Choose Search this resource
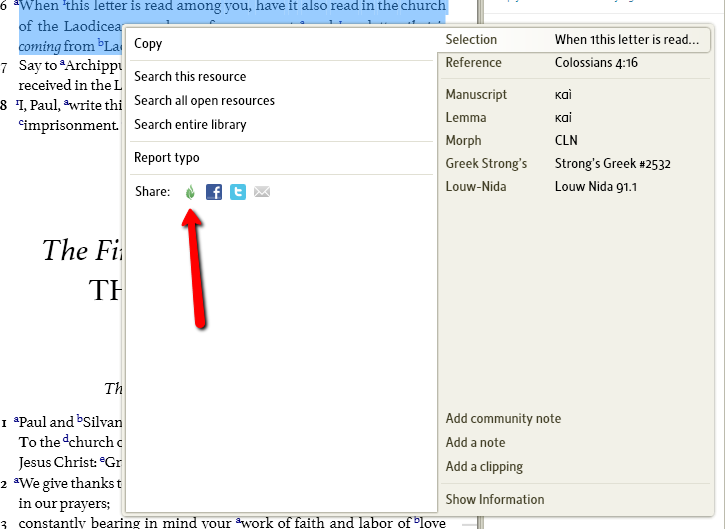Screen dimensions: 725x529 [190, 77]
